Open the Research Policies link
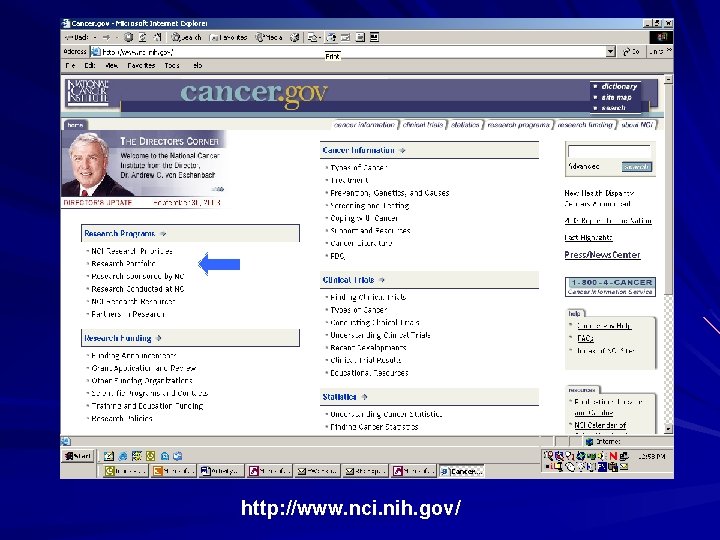The height and width of the screenshot is (540, 720). 122,419
